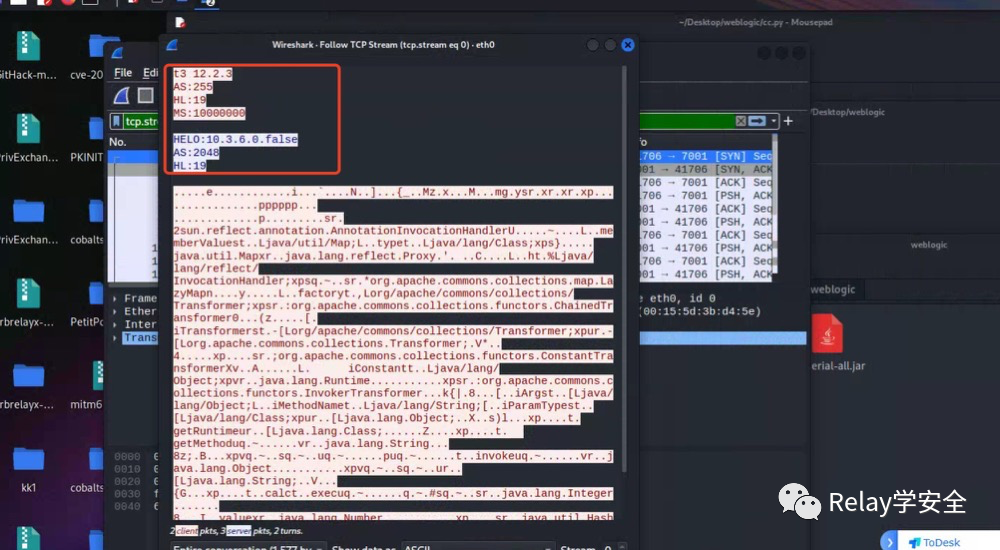1000x550 pixels.
Task: Click the Mousepad document icon
Action: [x=180, y=23]
